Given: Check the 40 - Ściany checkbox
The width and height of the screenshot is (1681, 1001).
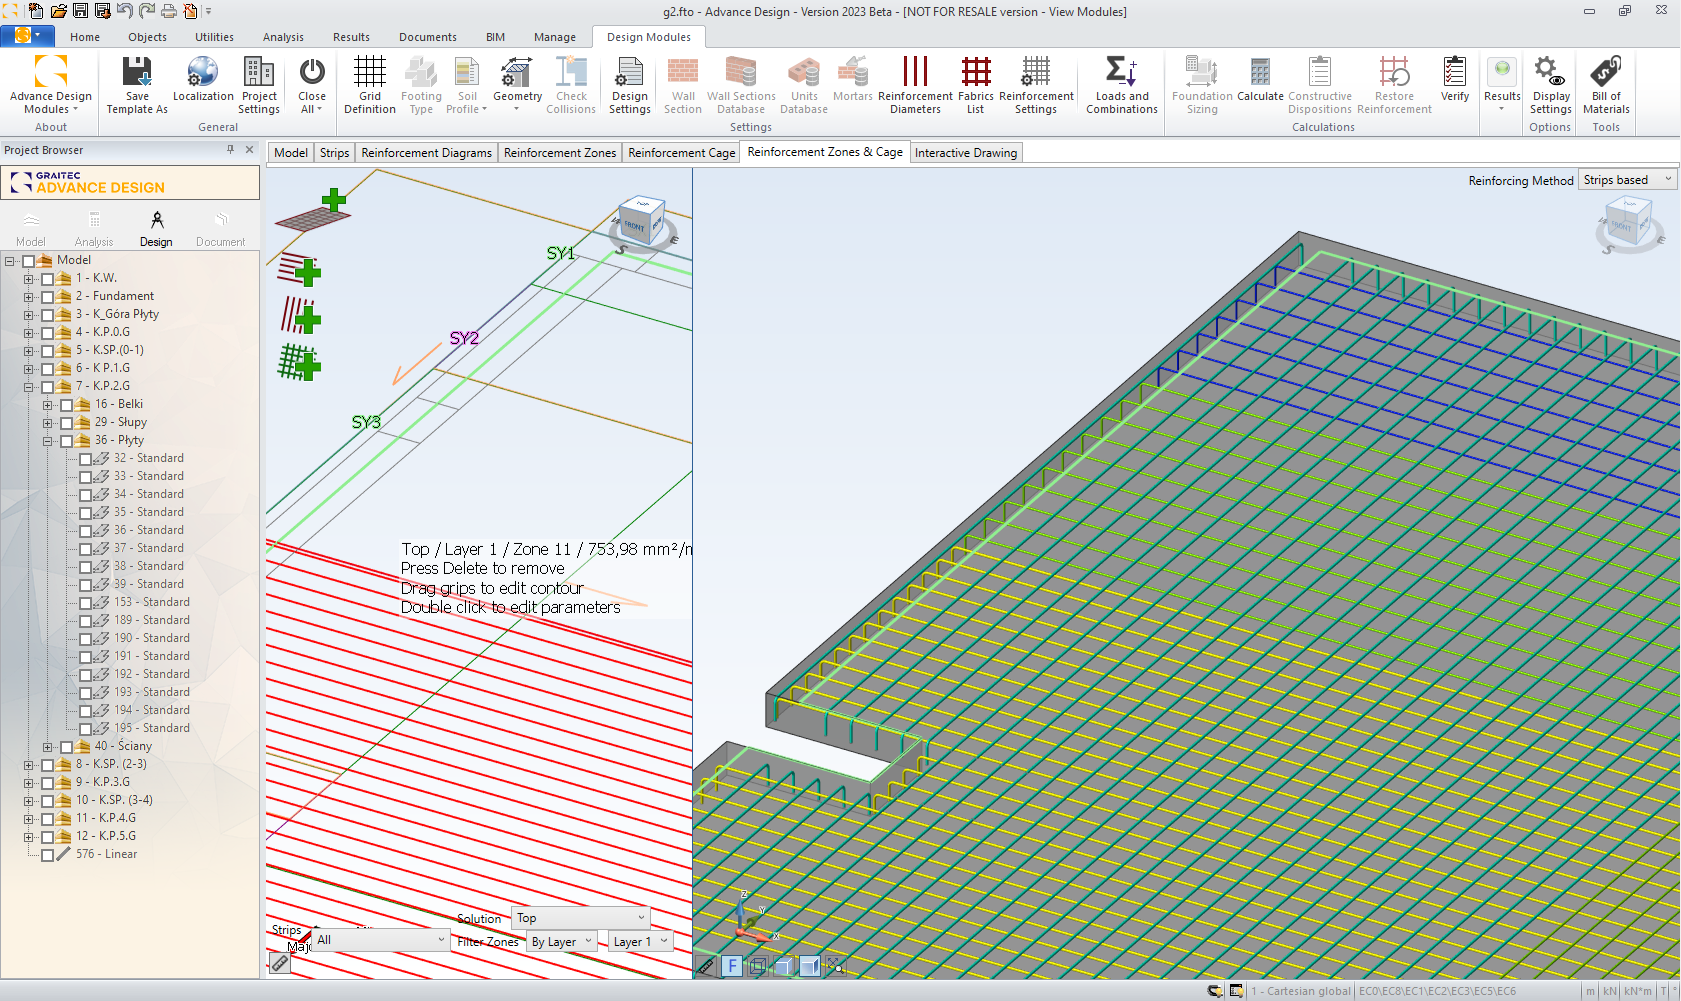Looking at the screenshot, I should [66, 747].
